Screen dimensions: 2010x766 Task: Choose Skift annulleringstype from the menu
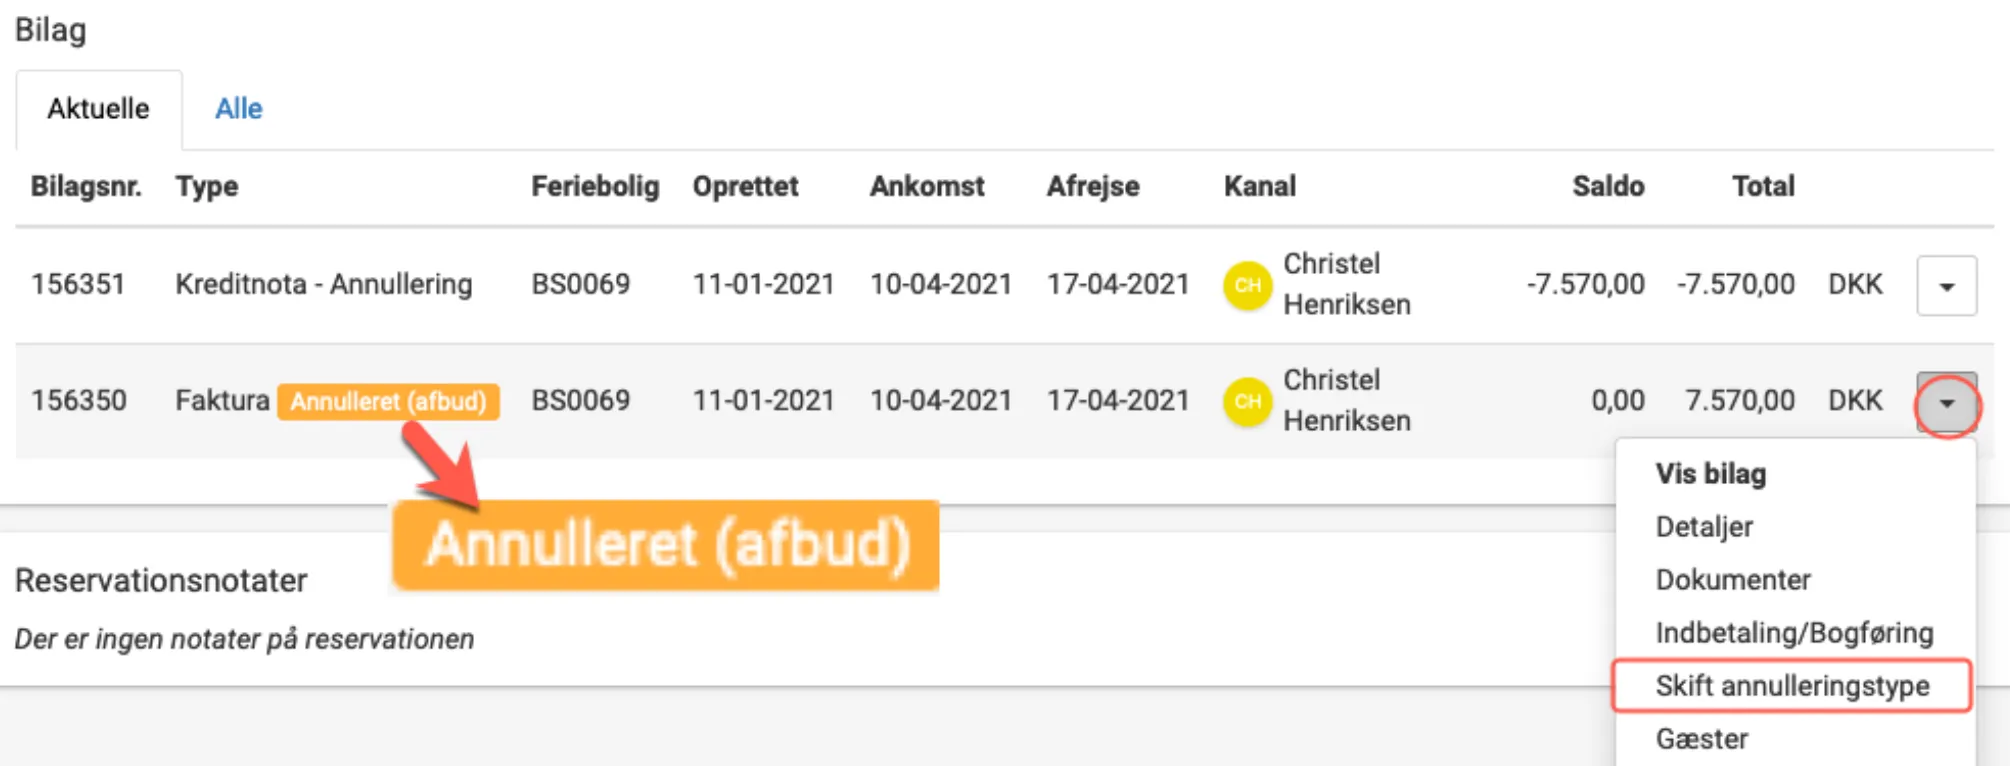click(x=1791, y=686)
